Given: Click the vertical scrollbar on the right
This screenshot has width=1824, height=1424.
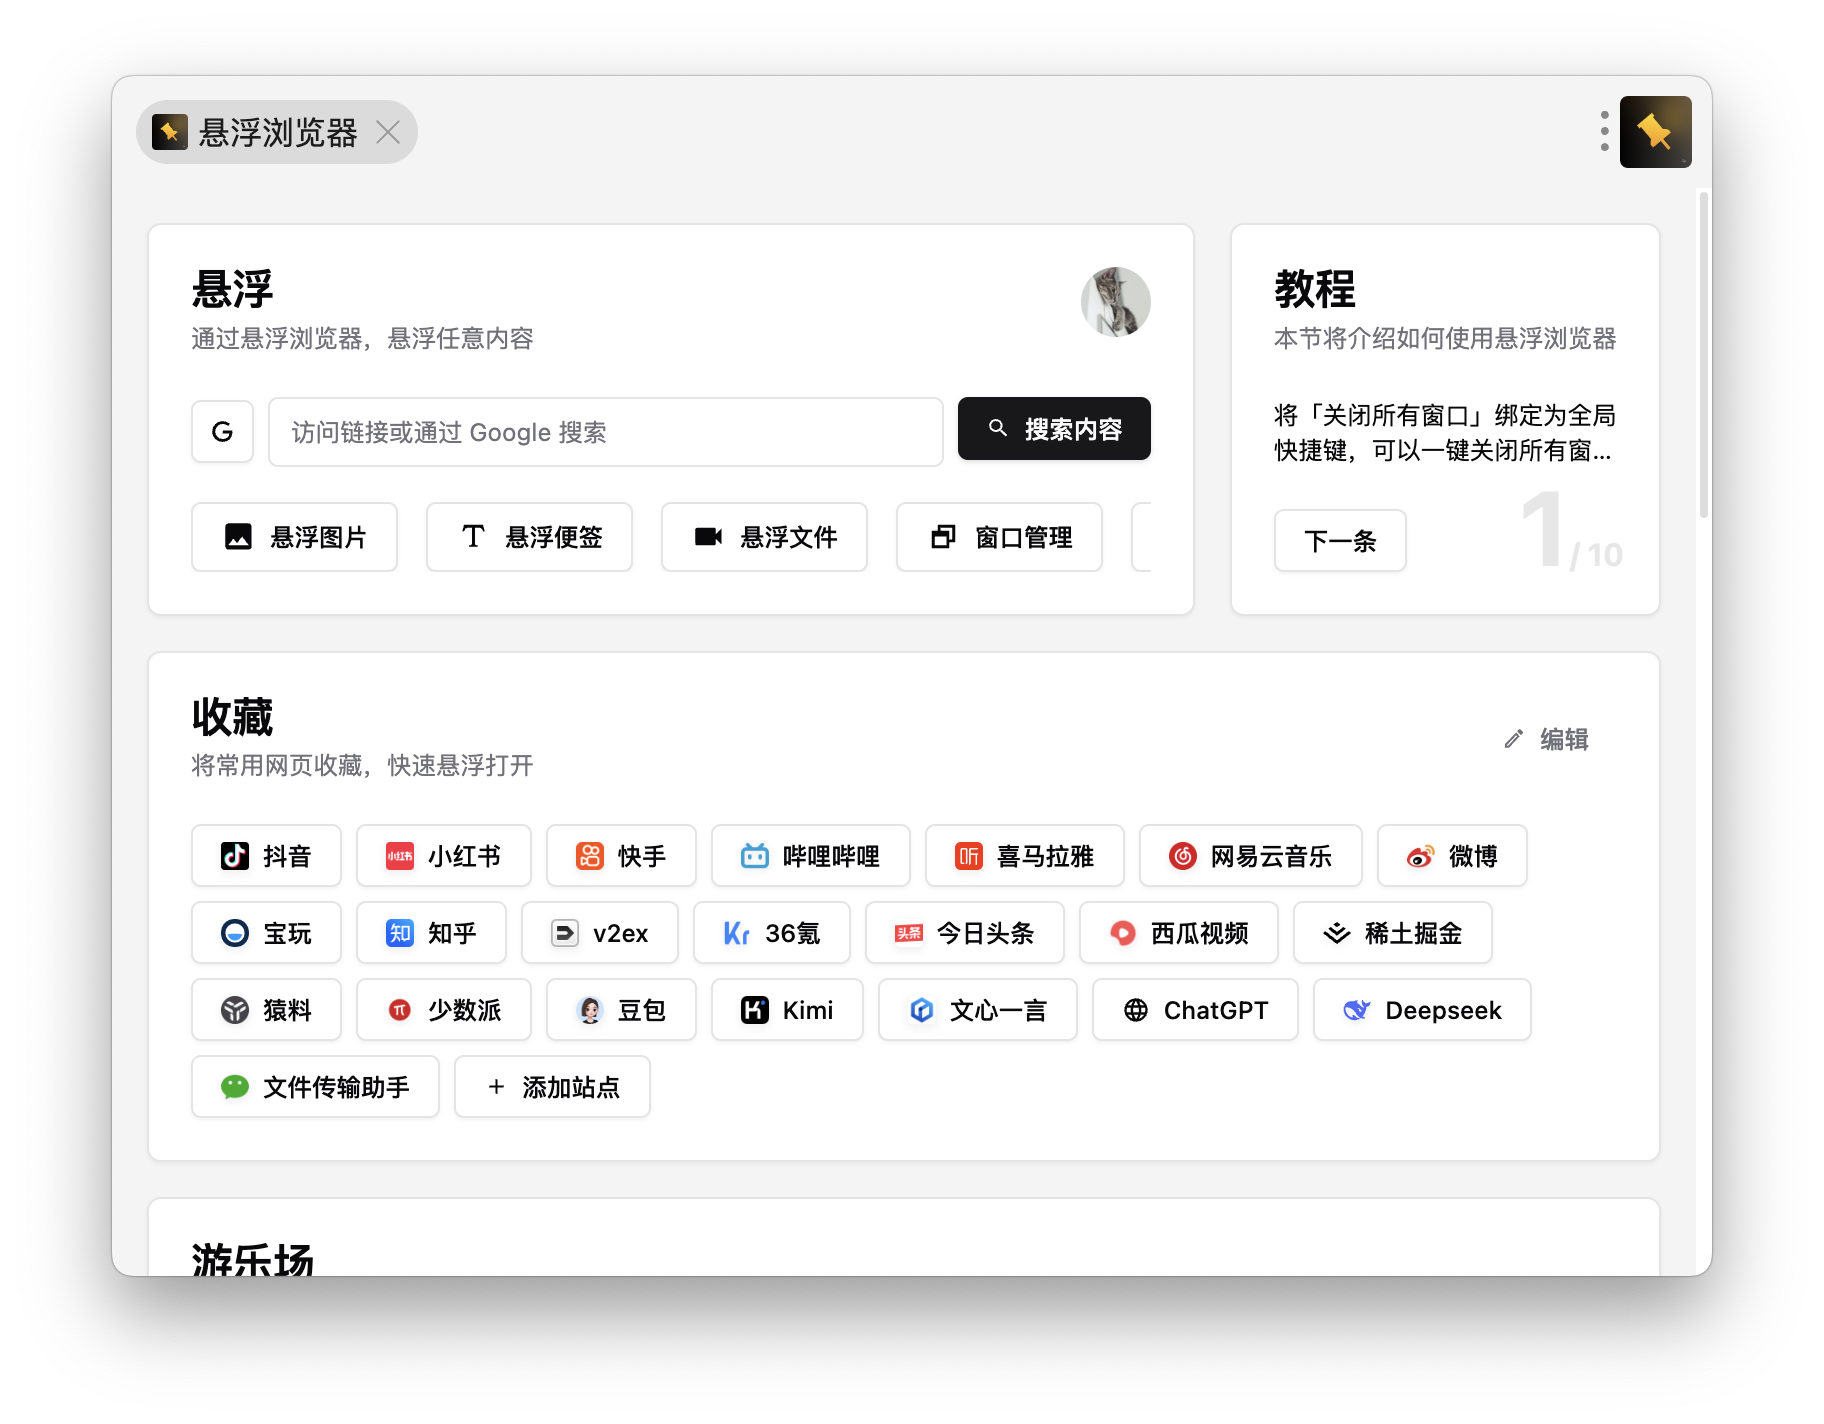Looking at the screenshot, I should point(1704,355).
